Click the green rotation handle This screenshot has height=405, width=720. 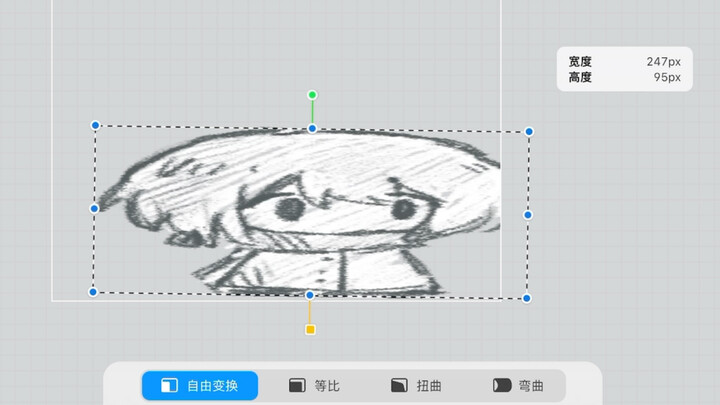tap(312, 95)
